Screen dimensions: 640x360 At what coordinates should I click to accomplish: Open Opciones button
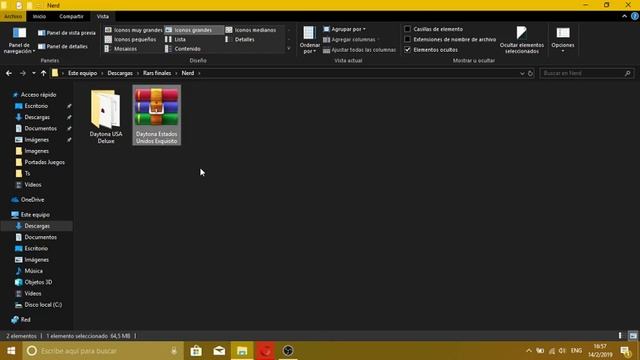[563, 40]
